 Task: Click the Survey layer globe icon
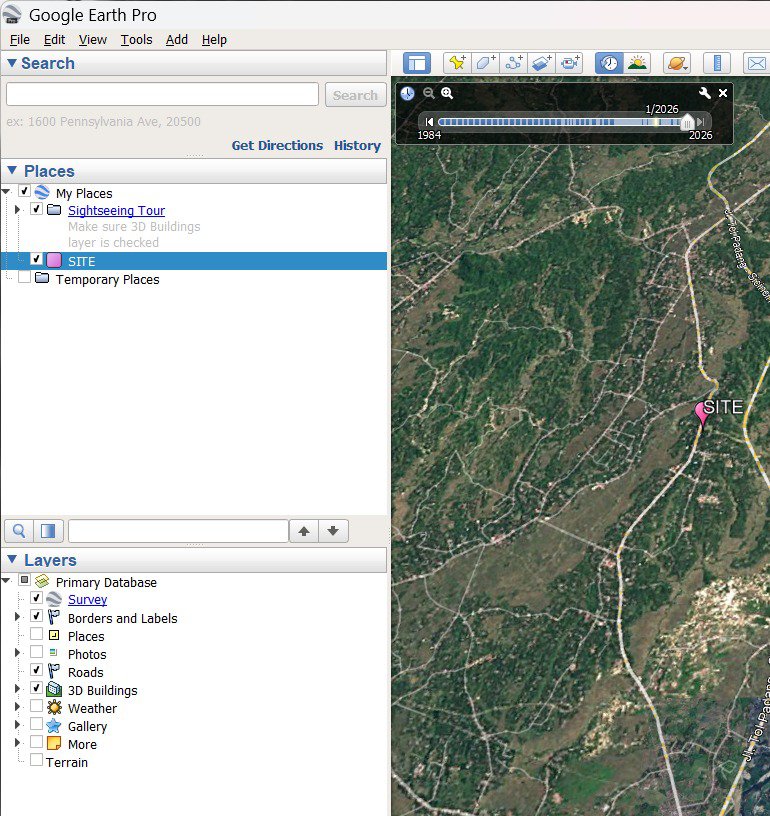(x=54, y=599)
